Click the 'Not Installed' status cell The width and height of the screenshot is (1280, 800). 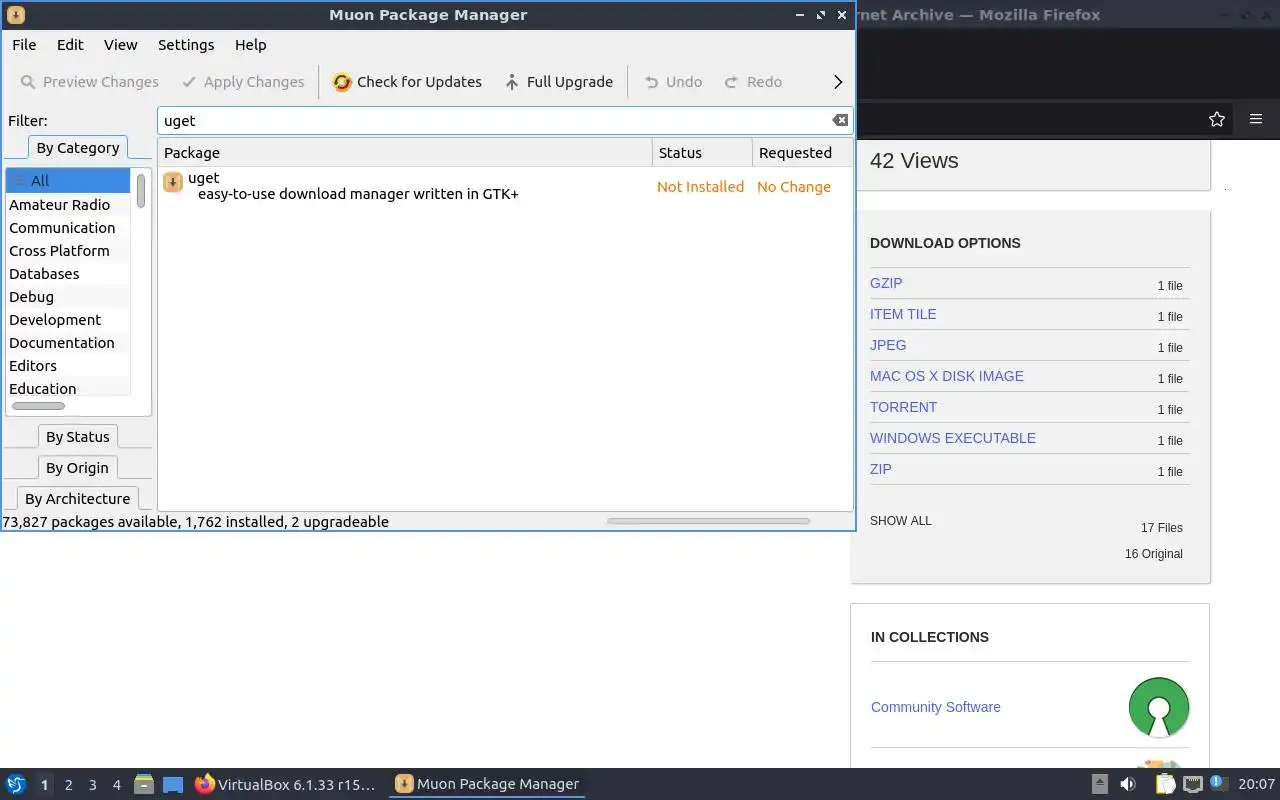pyautogui.click(x=700, y=186)
